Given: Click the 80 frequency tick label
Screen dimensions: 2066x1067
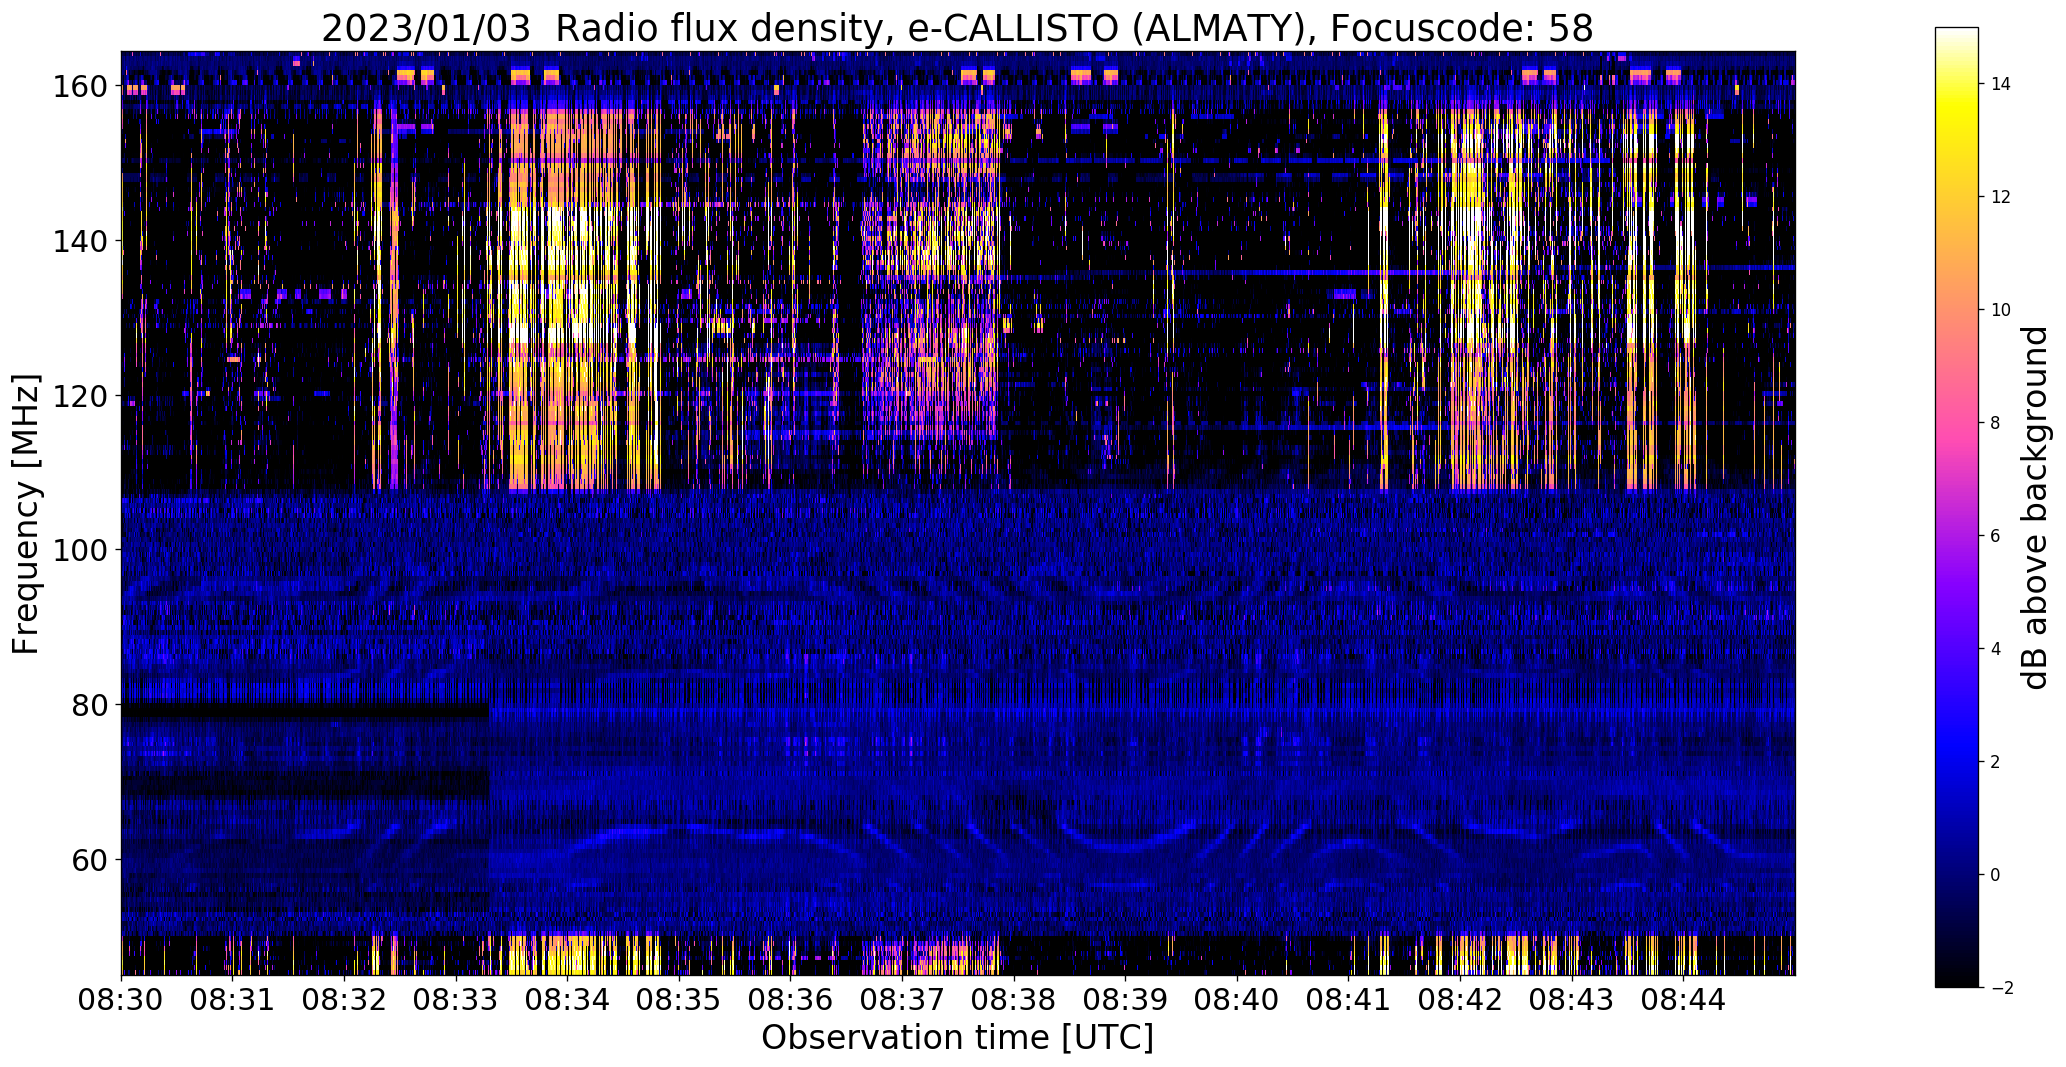Looking at the screenshot, I should tap(88, 705).
